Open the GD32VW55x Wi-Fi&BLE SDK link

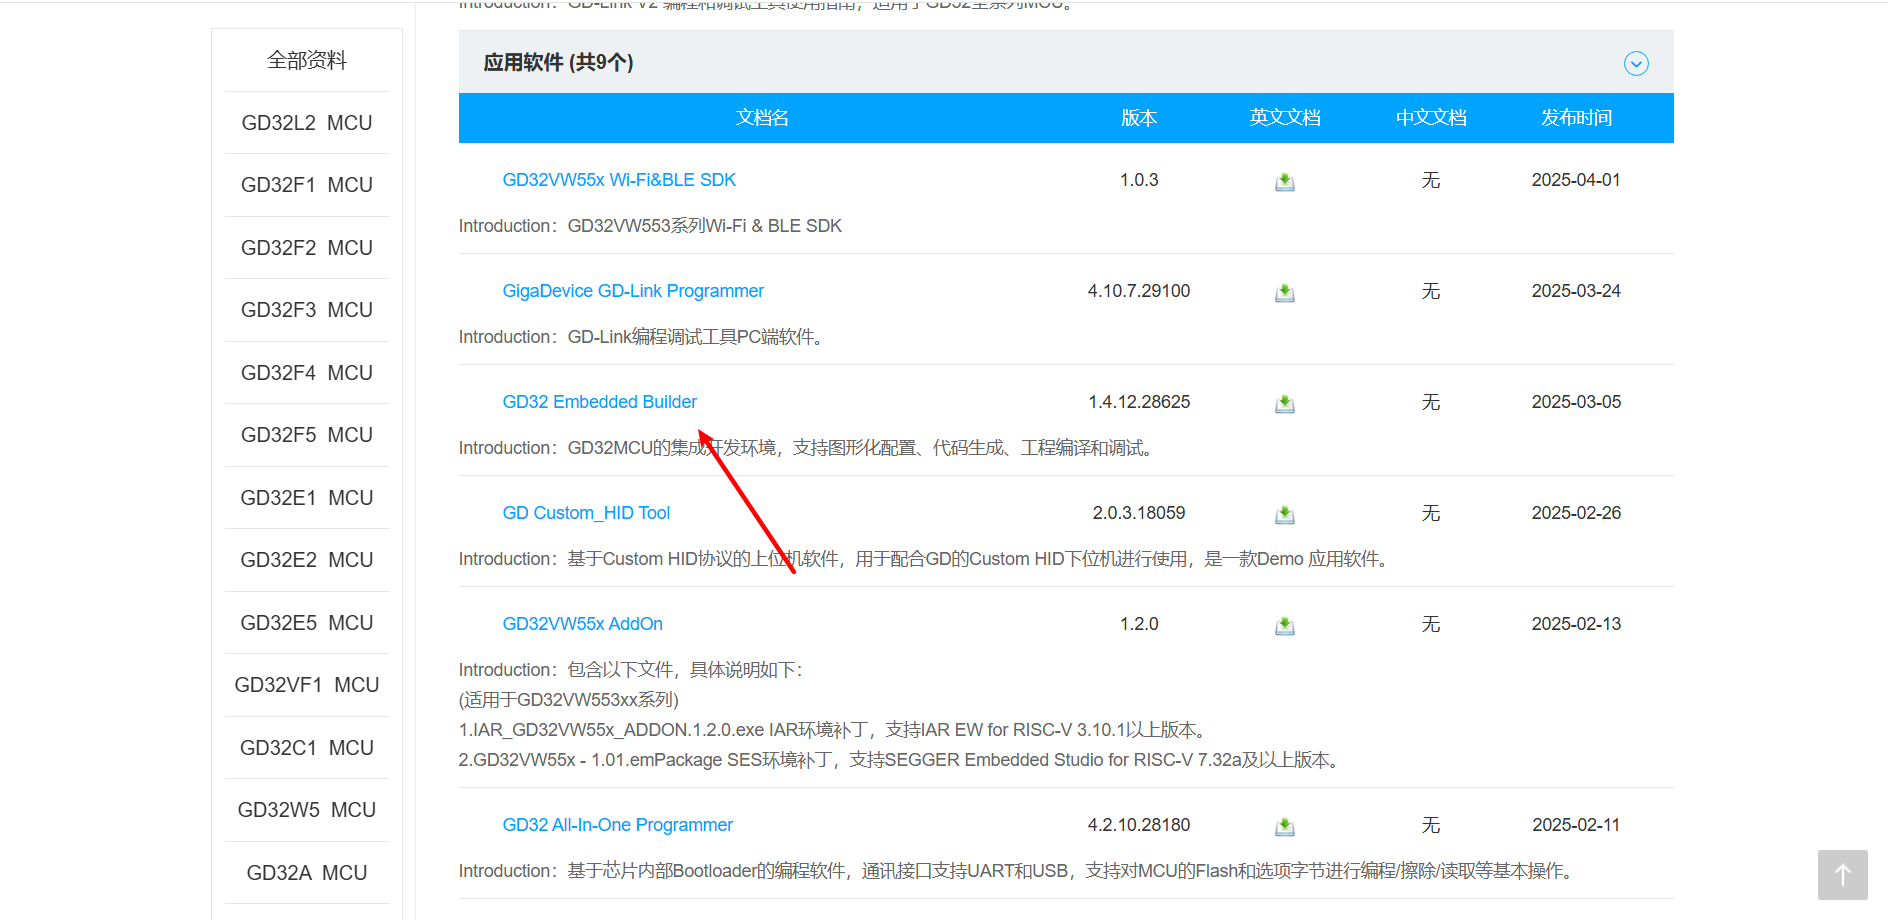pyautogui.click(x=619, y=180)
